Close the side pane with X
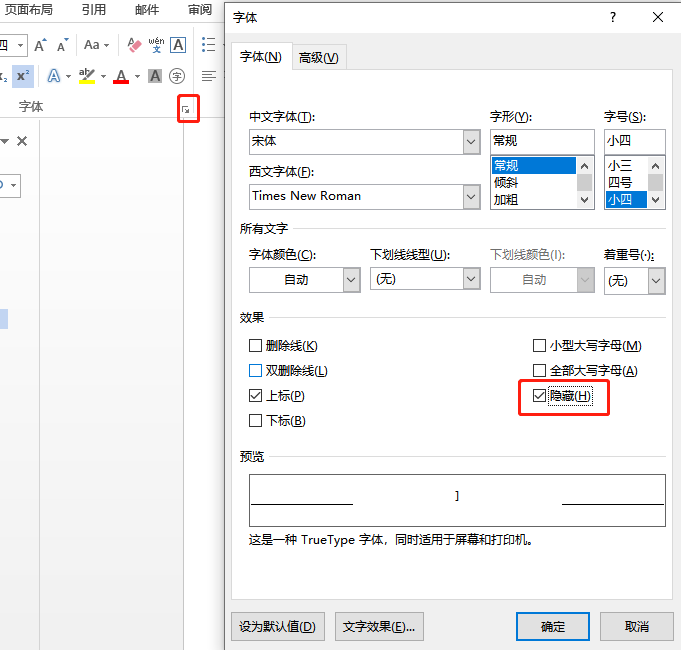The height and width of the screenshot is (650, 681). tap(22, 141)
